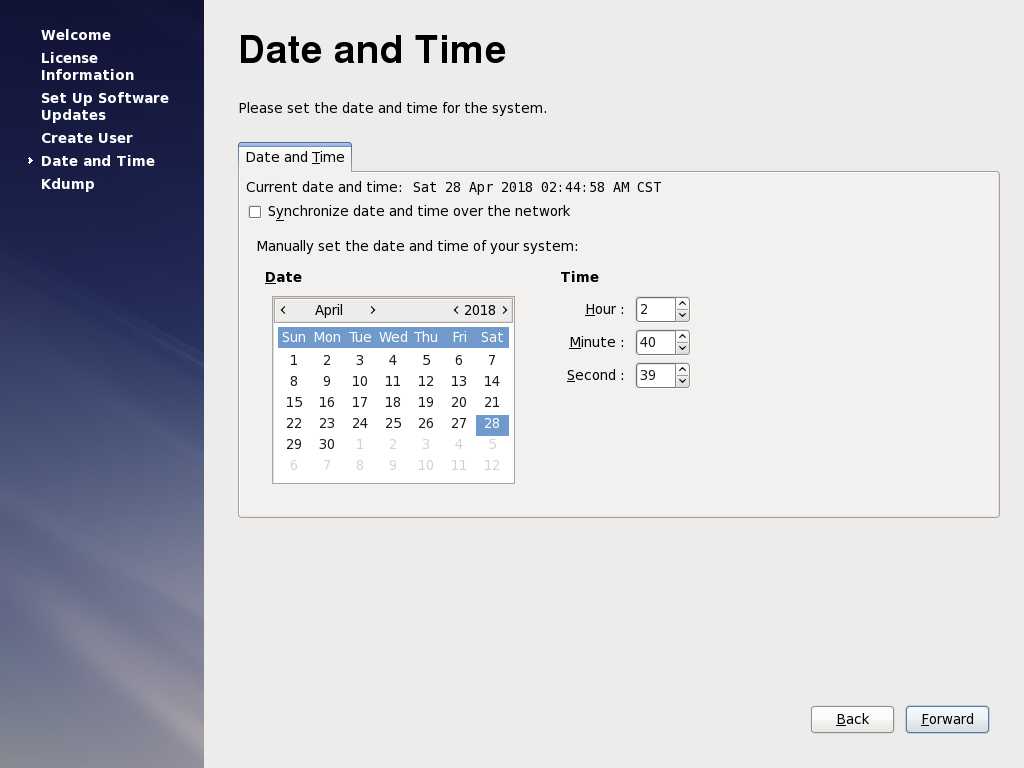Focus the Second input field
Screen dimensions: 1024x768
tap(656, 376)
